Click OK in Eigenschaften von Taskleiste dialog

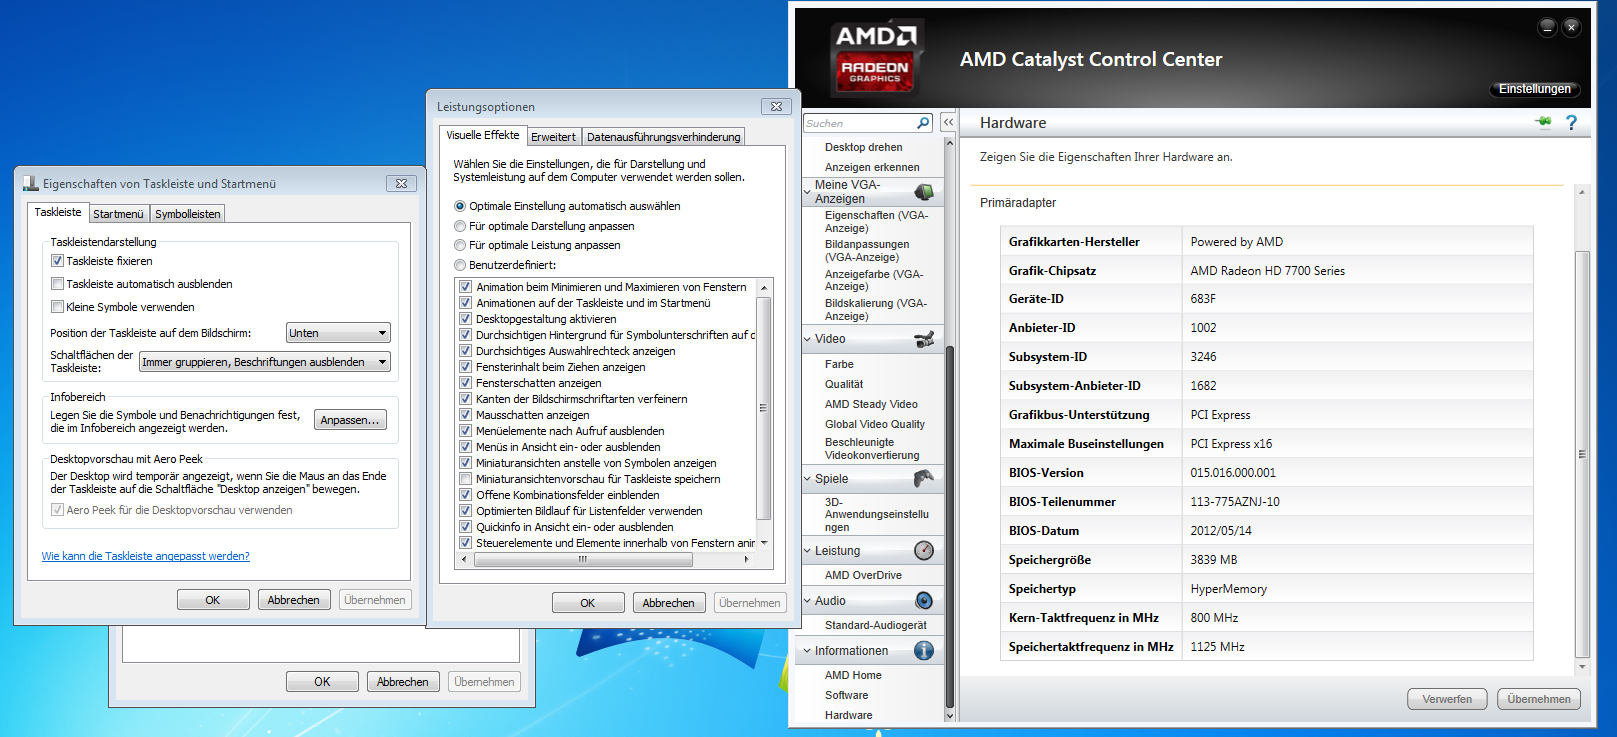(213, 600)
